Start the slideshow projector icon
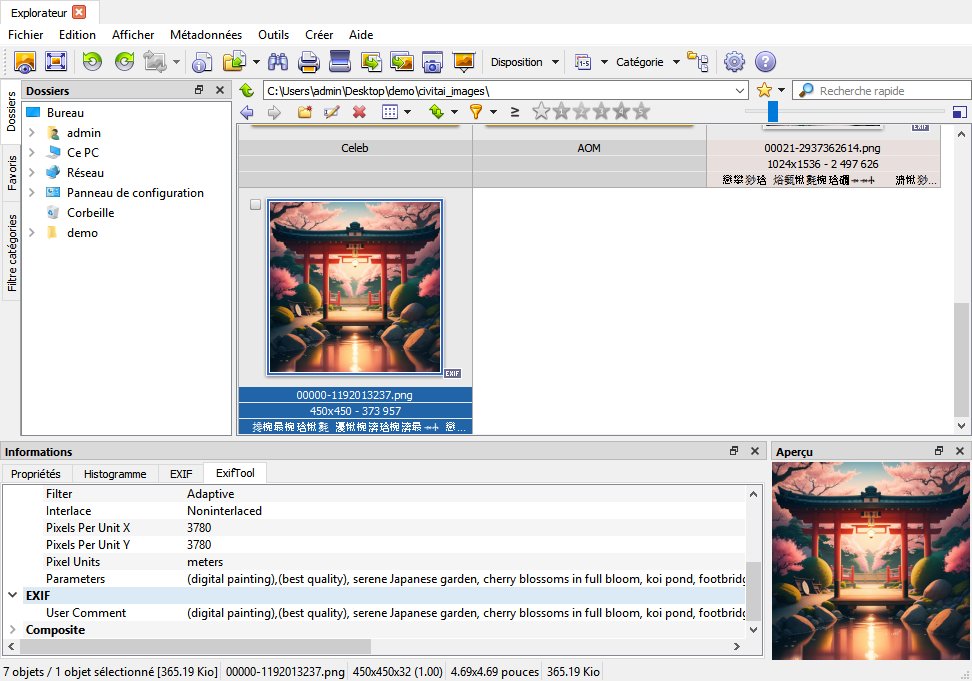This screenshot has height=681, width=972. point(464,62)
